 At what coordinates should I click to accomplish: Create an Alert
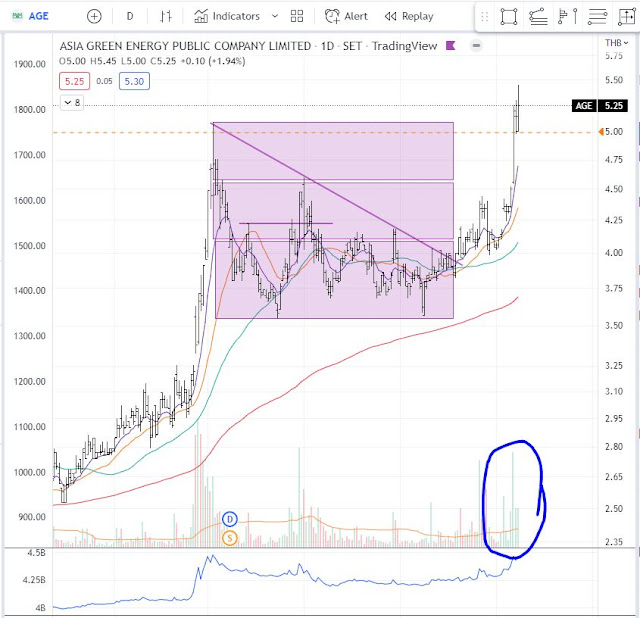(346, 16)
